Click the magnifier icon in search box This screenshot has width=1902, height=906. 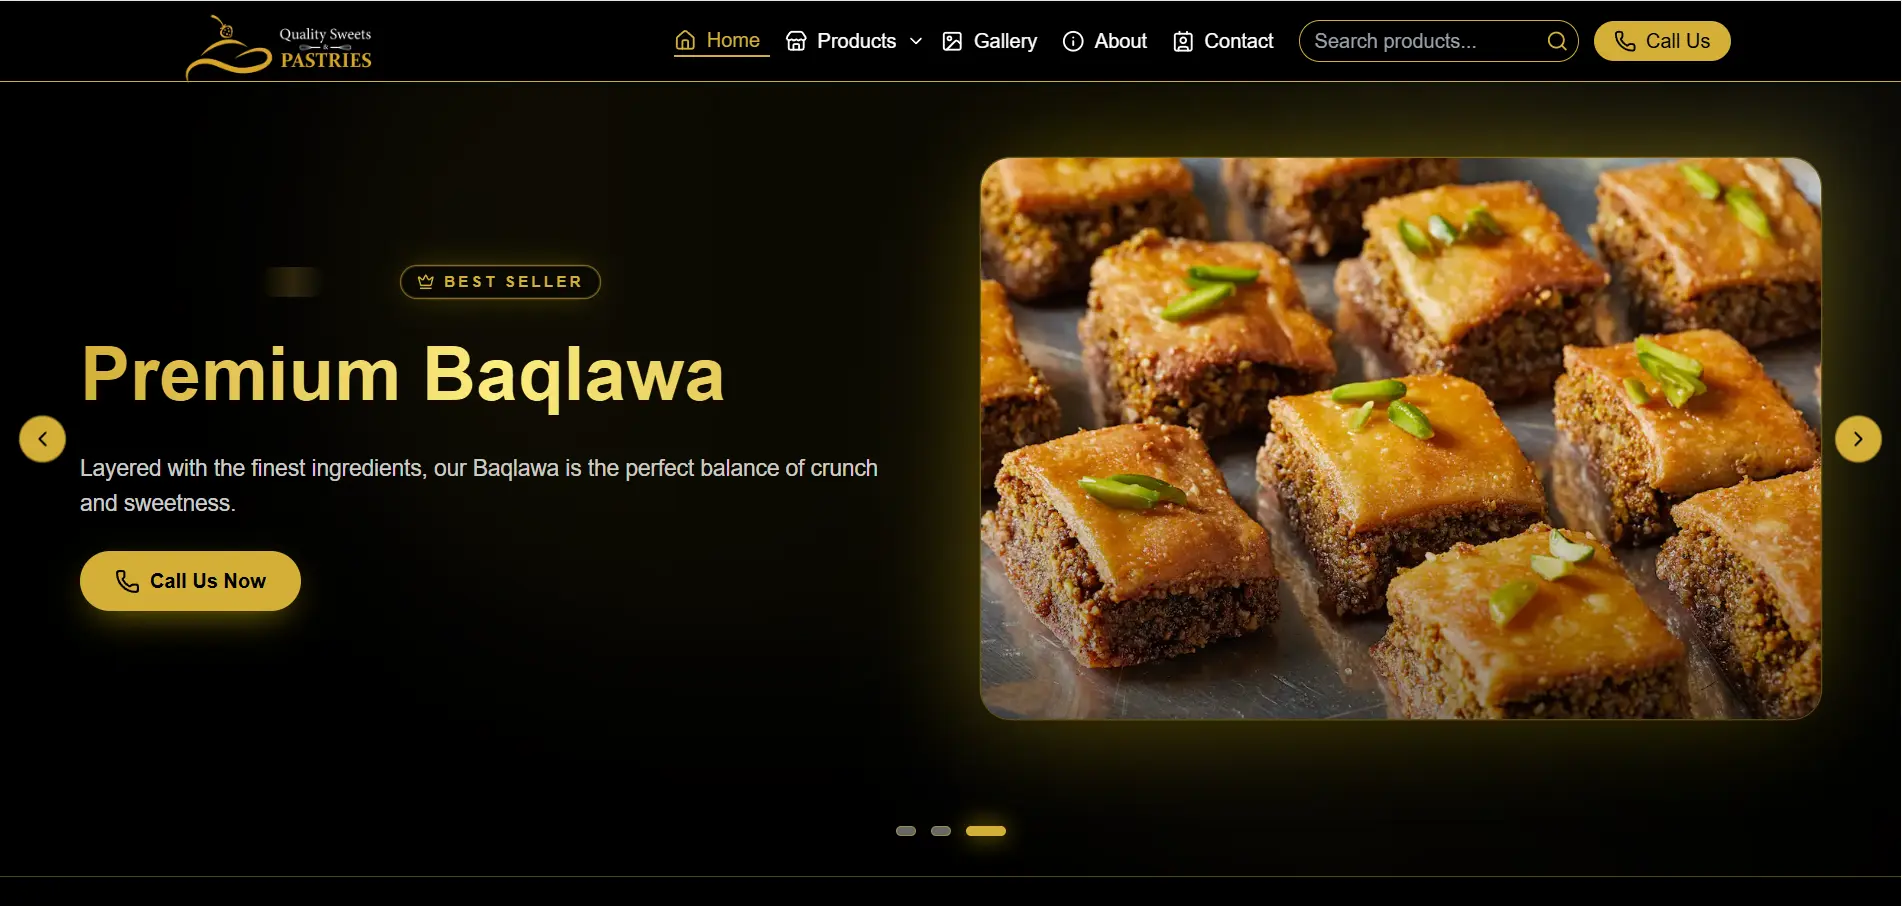1557,41
